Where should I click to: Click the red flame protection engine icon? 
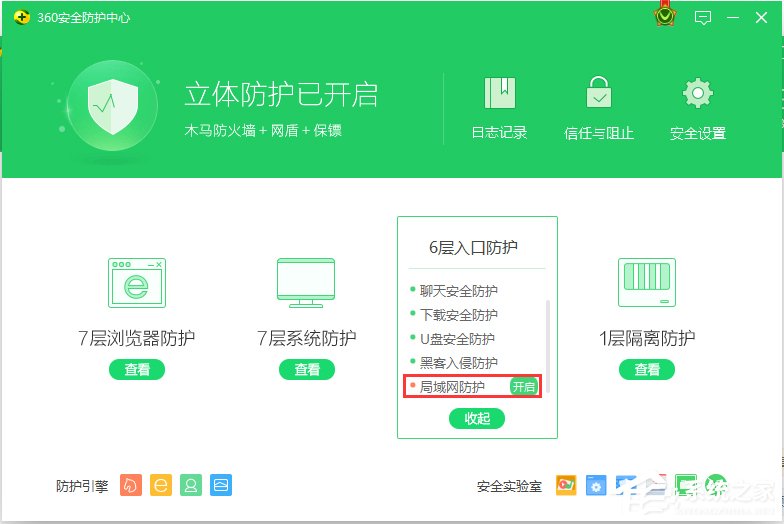click(x=130, y=485)
